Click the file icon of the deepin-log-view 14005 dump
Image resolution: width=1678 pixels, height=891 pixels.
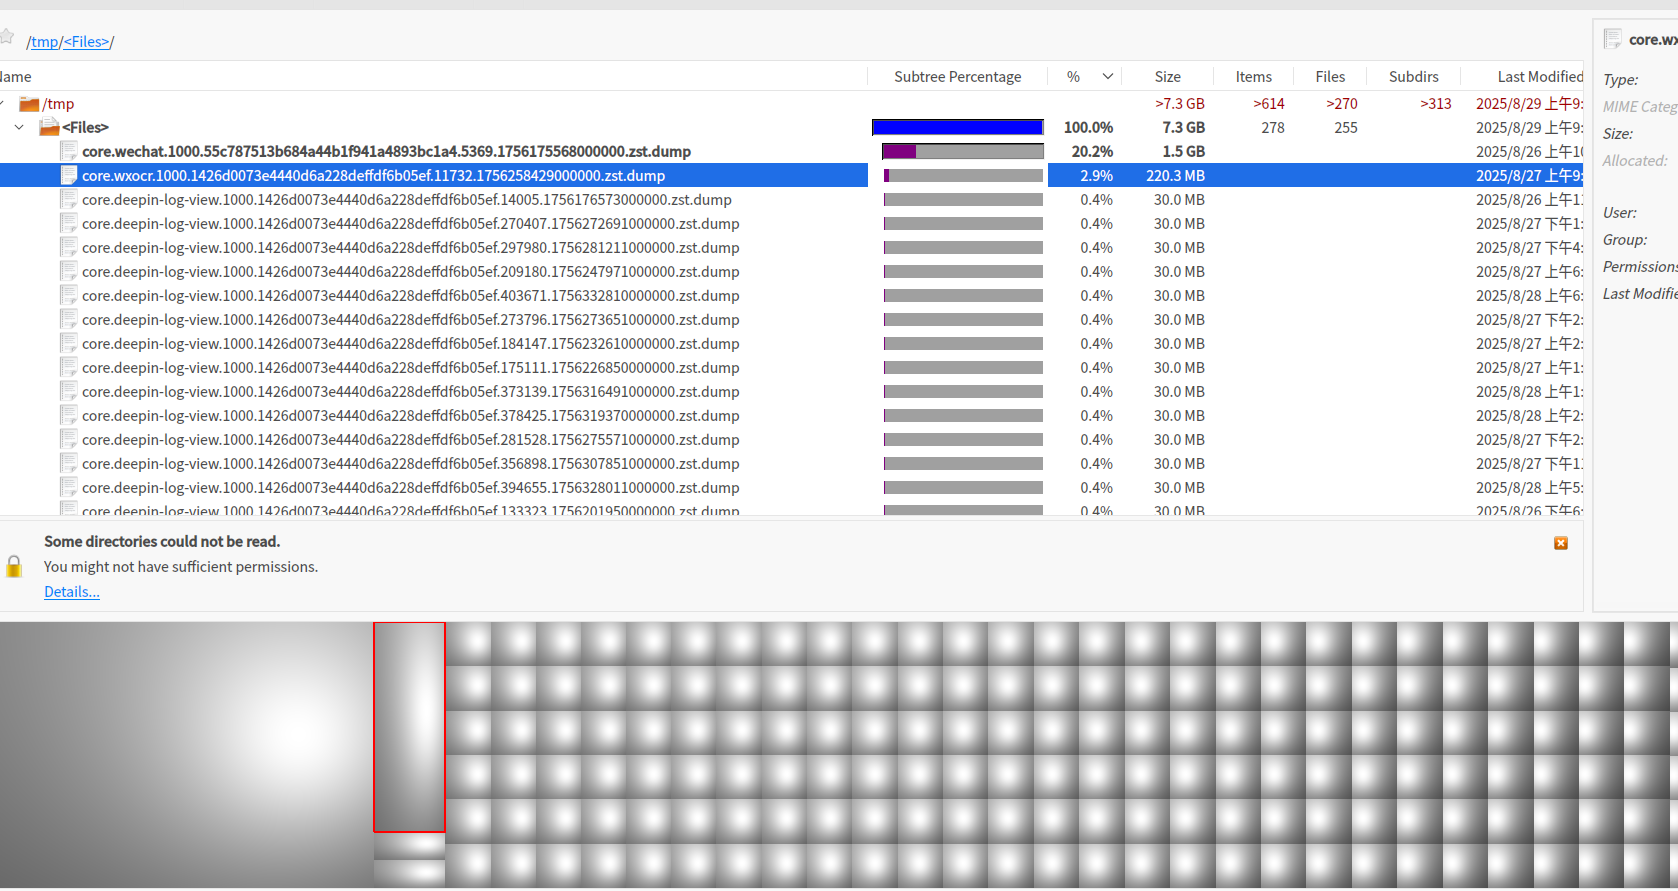[x=69, y=199]
